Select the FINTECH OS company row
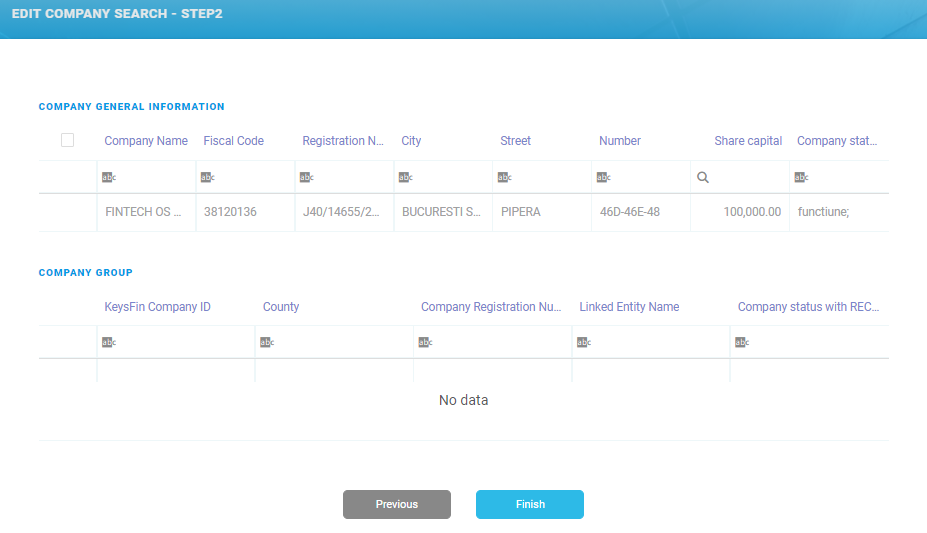927x533 pixels. point(144,212)
